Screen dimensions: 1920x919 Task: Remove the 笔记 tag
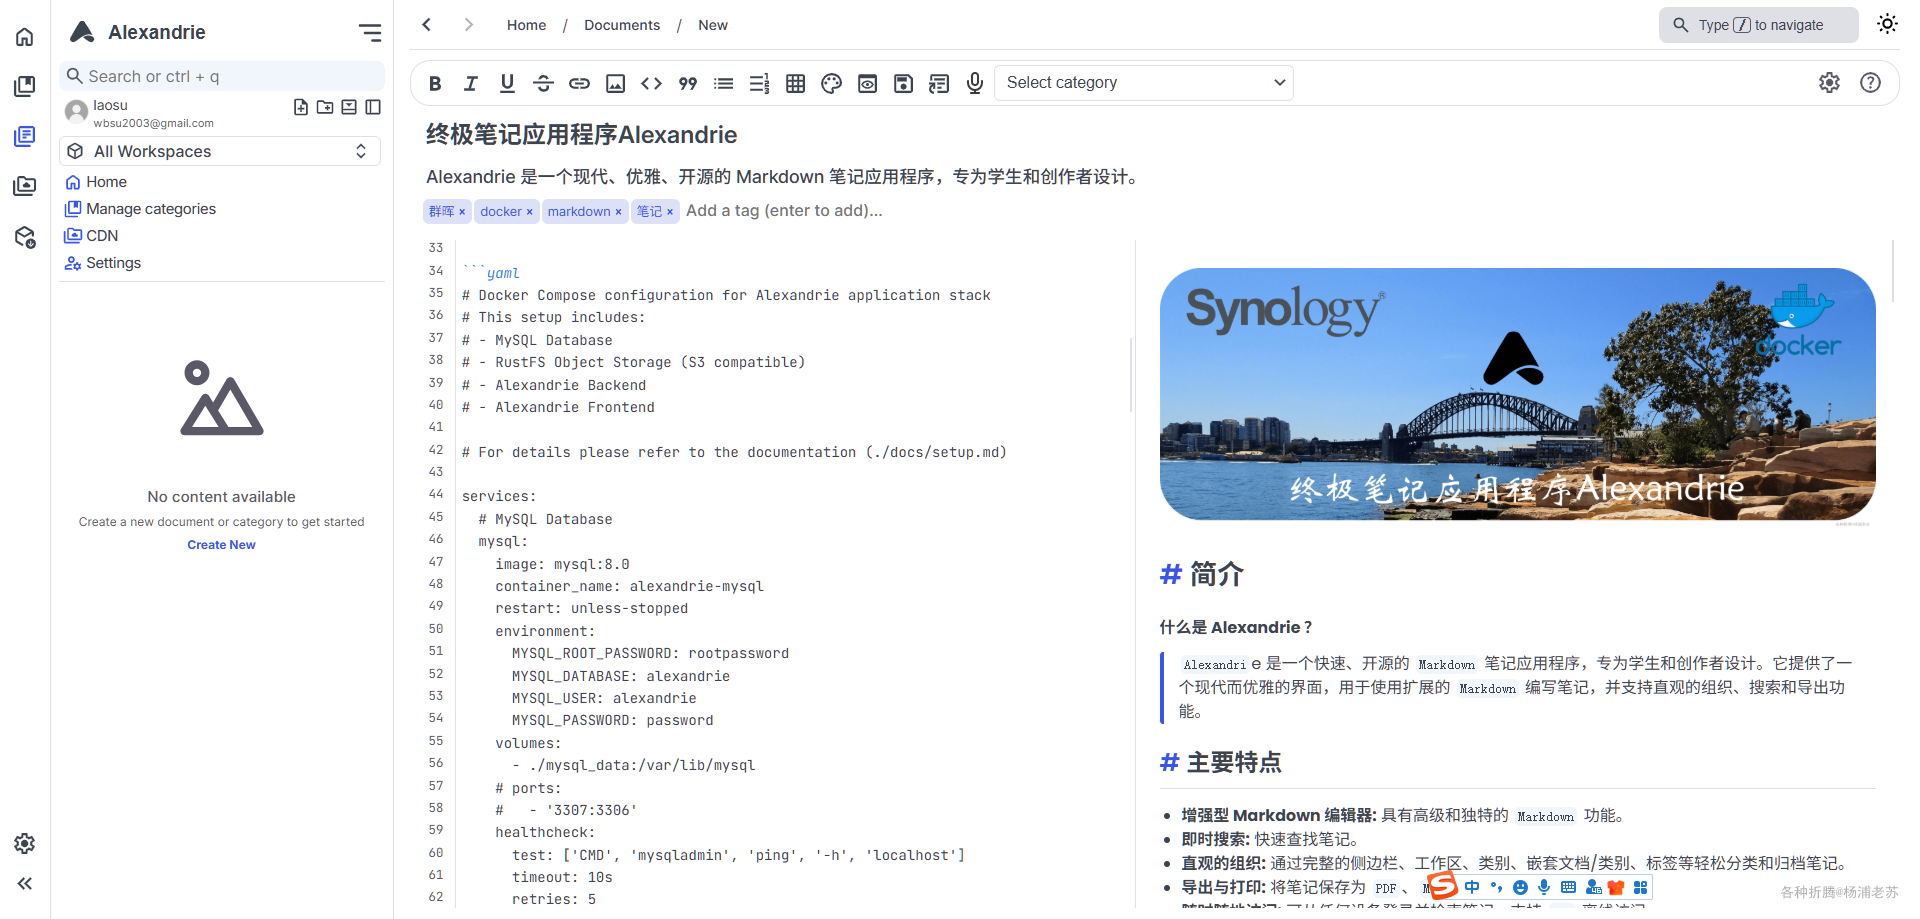click(x=670, y=212)
